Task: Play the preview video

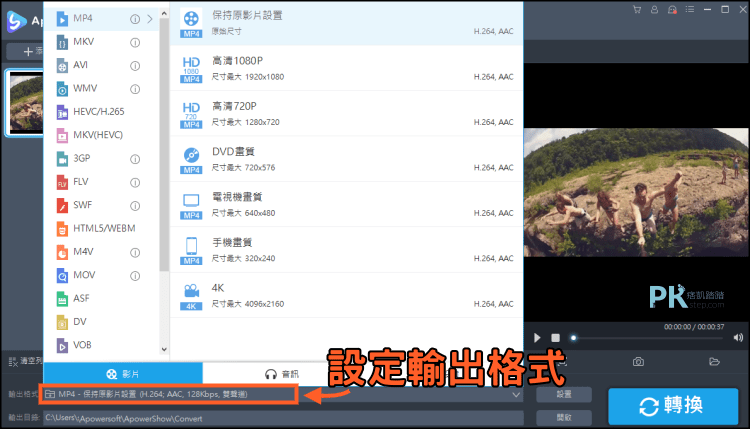Action: coord(537,338)
